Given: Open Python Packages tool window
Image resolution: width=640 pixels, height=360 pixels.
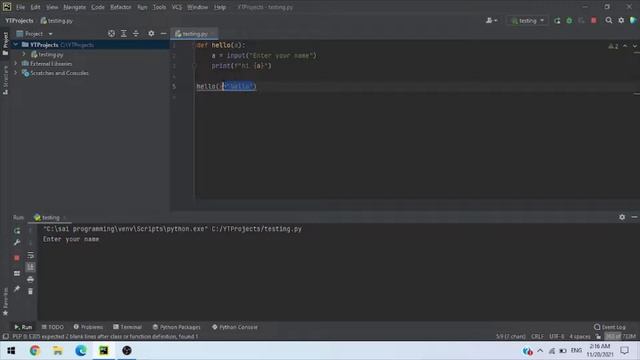Looking at the screenshot, I should pos(176,327).
